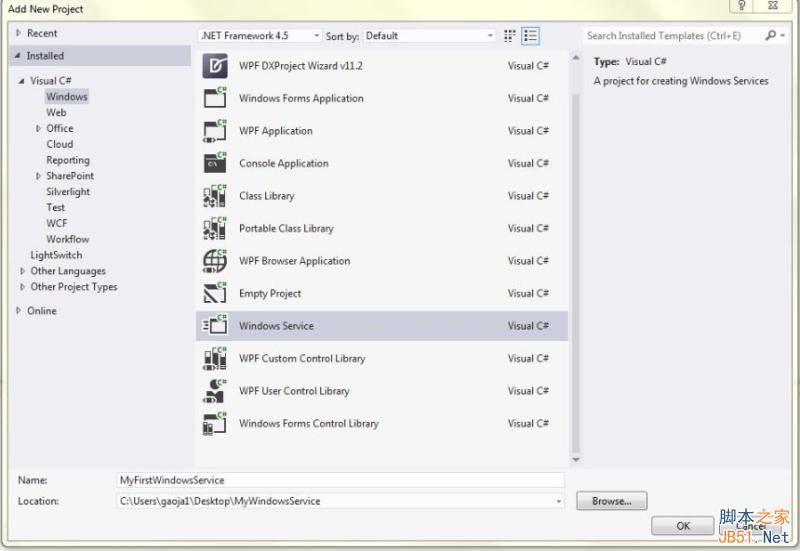Select the Windows Forms Control Library name
Screen dimensions: 800x551
click(x=309, y=423)
